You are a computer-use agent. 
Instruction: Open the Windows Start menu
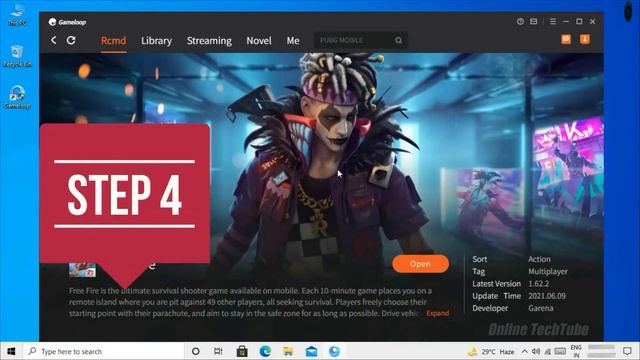click(11, 351)
